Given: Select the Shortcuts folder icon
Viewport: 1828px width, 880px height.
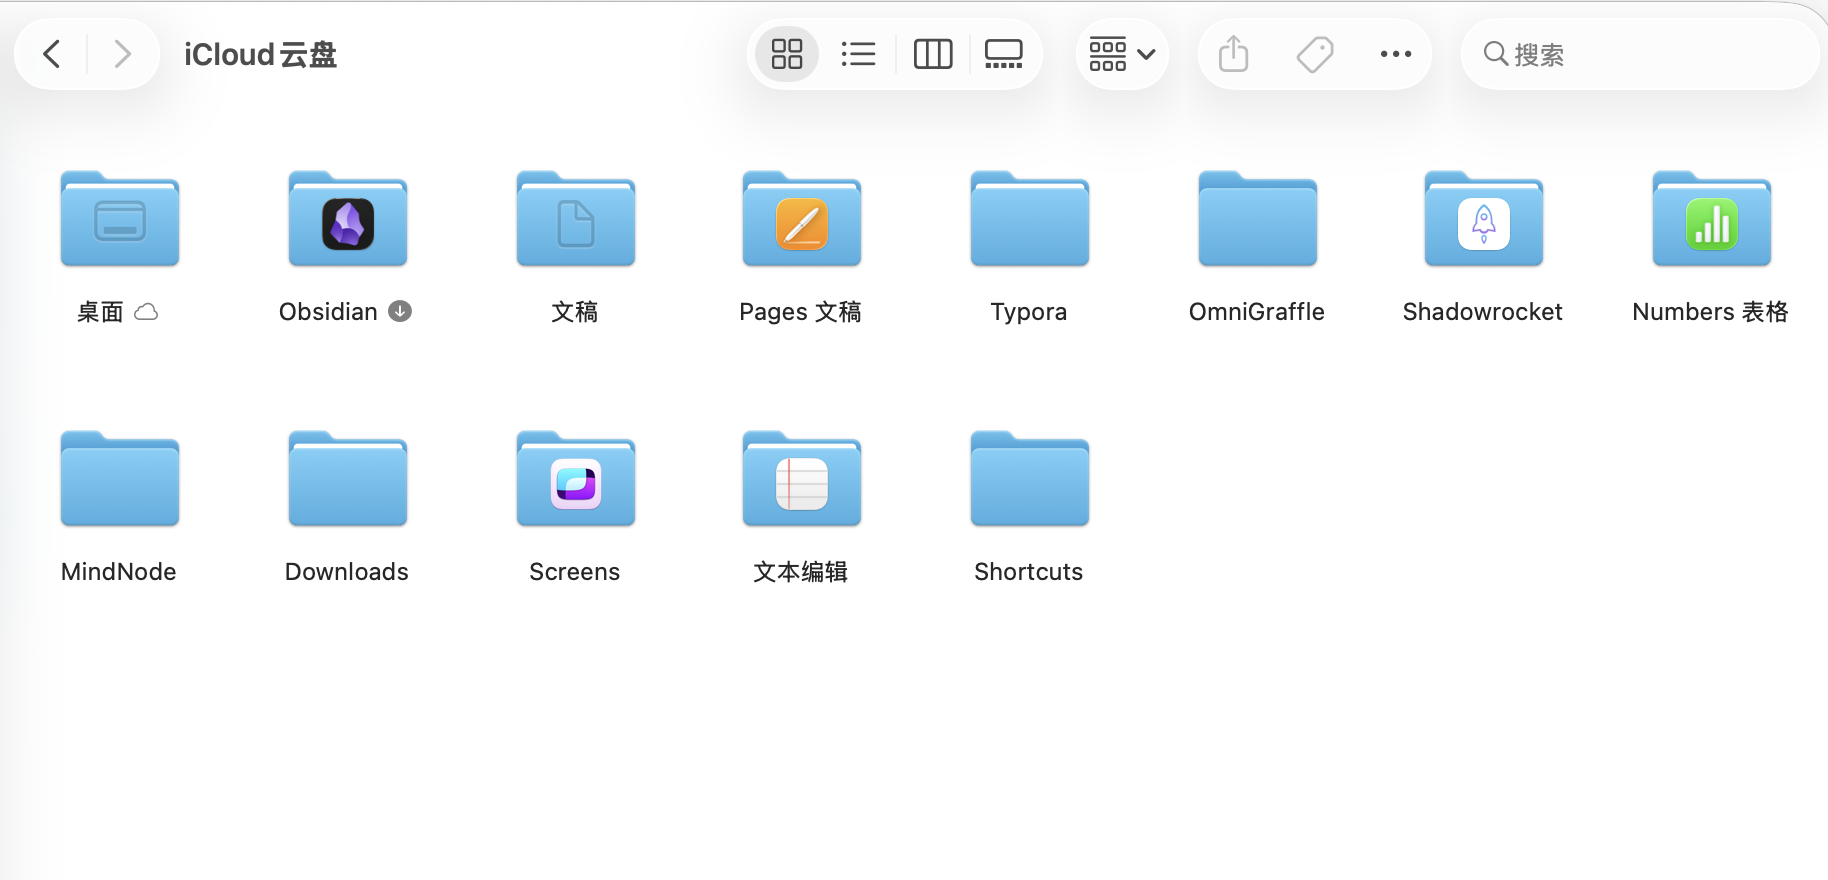Looking at the screenshot, I should pyautogui.click(x=1030, y=479).
